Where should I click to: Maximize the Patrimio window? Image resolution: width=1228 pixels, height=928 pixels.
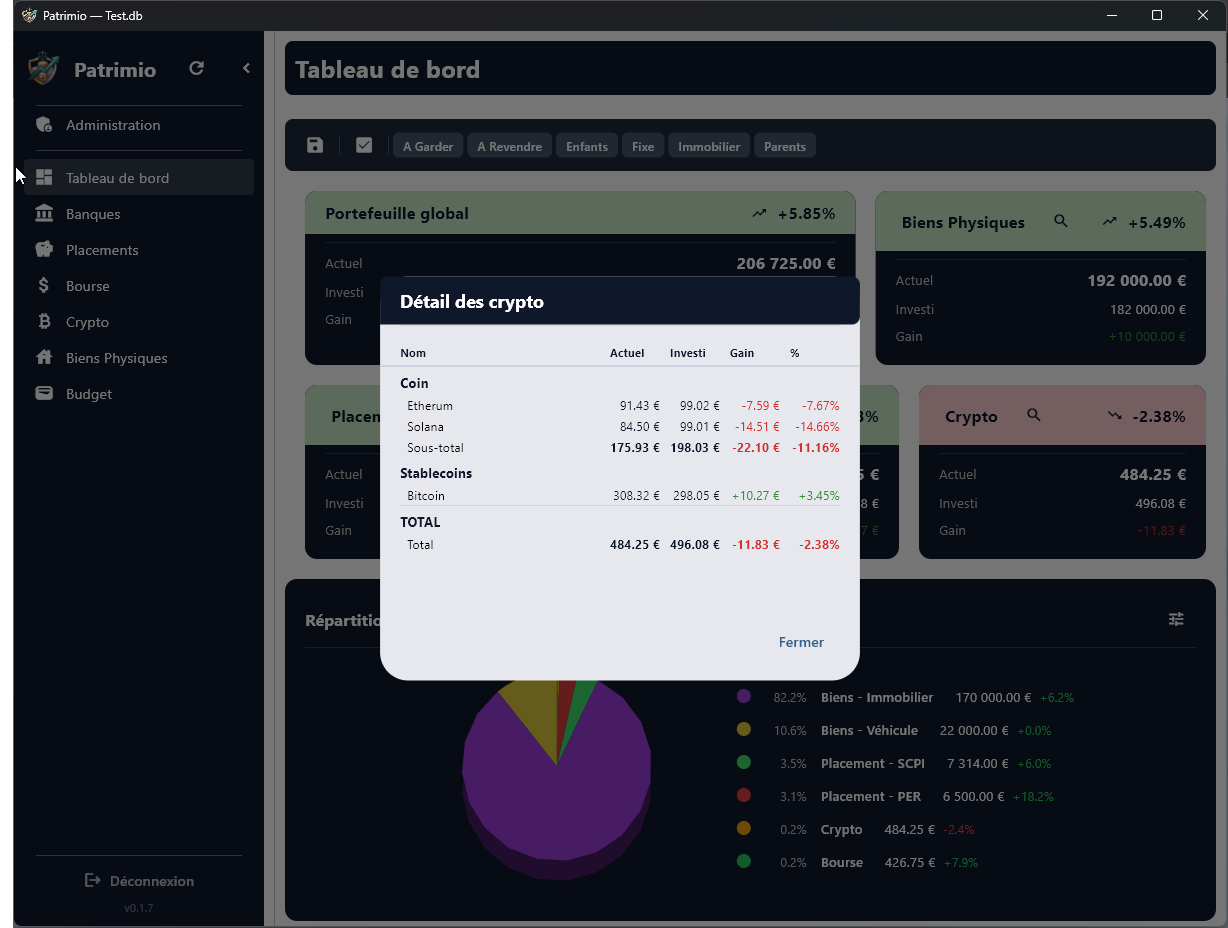pyautogui.click(x=1157, y=15)
